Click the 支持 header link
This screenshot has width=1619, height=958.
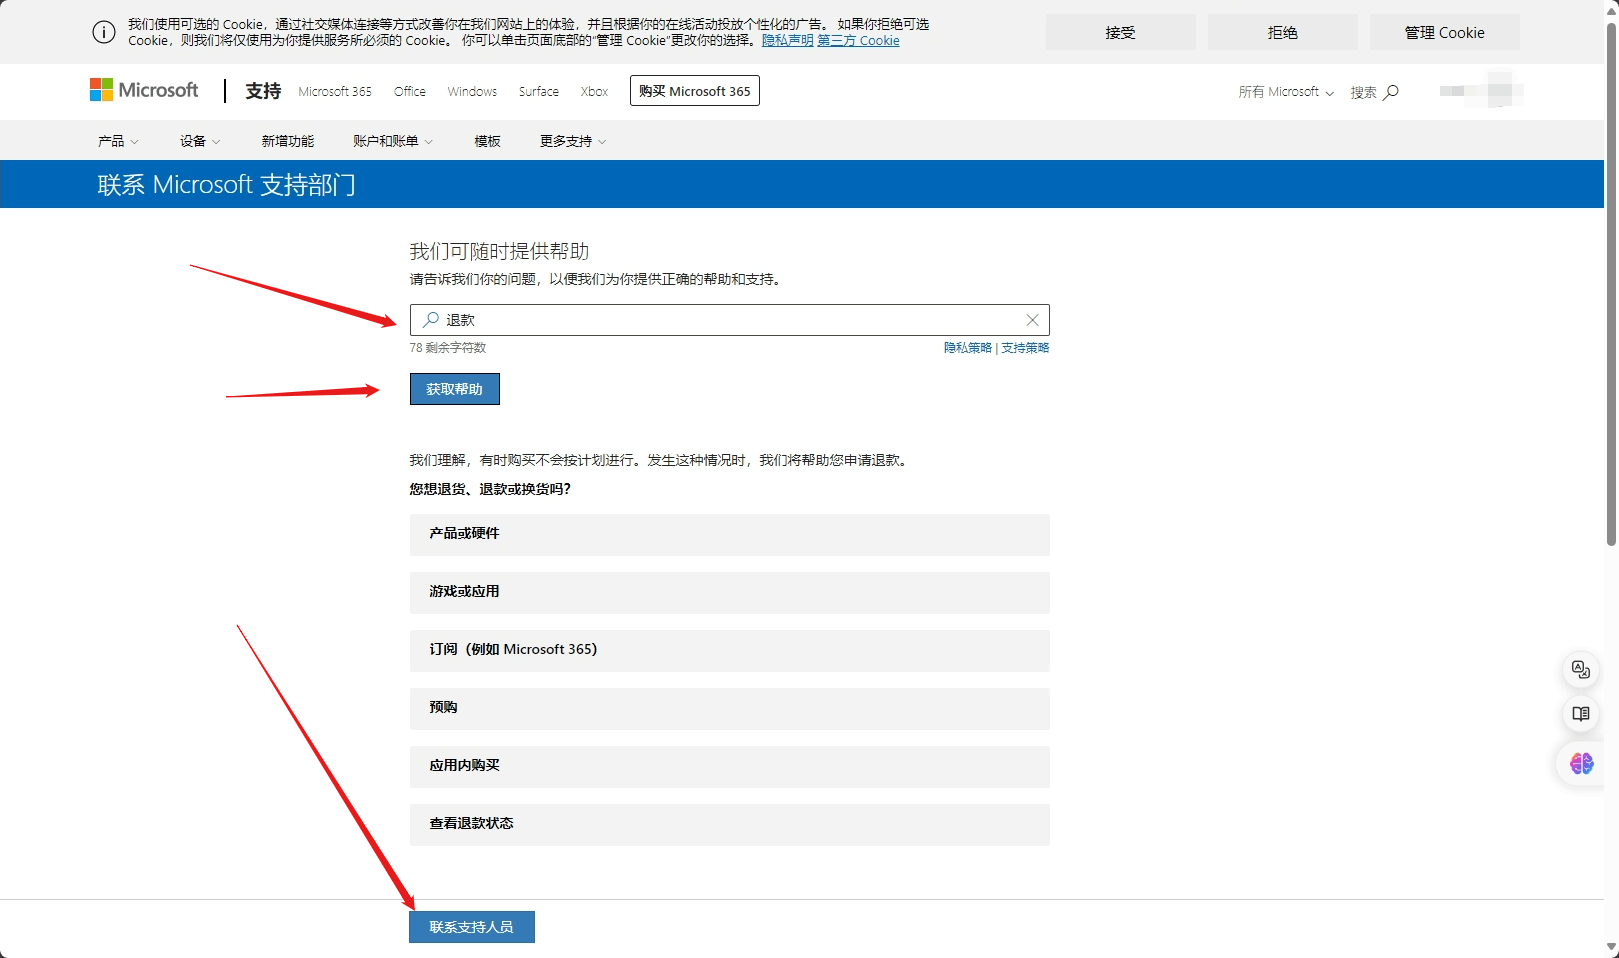(263, 91)
